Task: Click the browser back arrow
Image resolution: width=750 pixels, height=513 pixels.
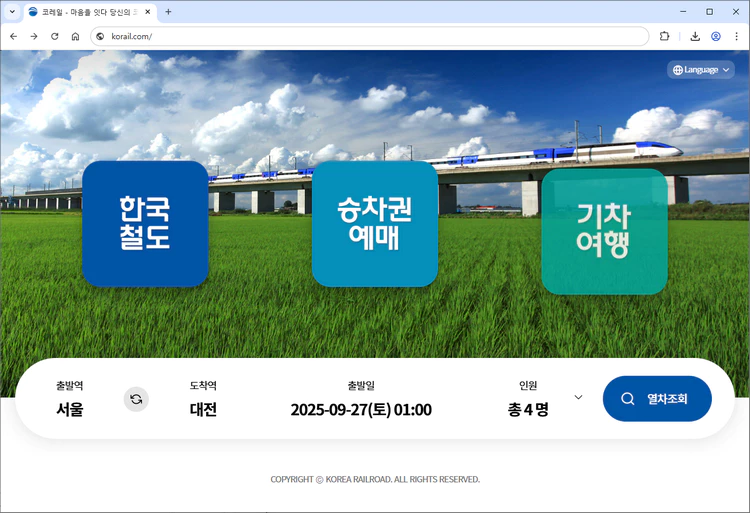Action: (x=13, y=36)
